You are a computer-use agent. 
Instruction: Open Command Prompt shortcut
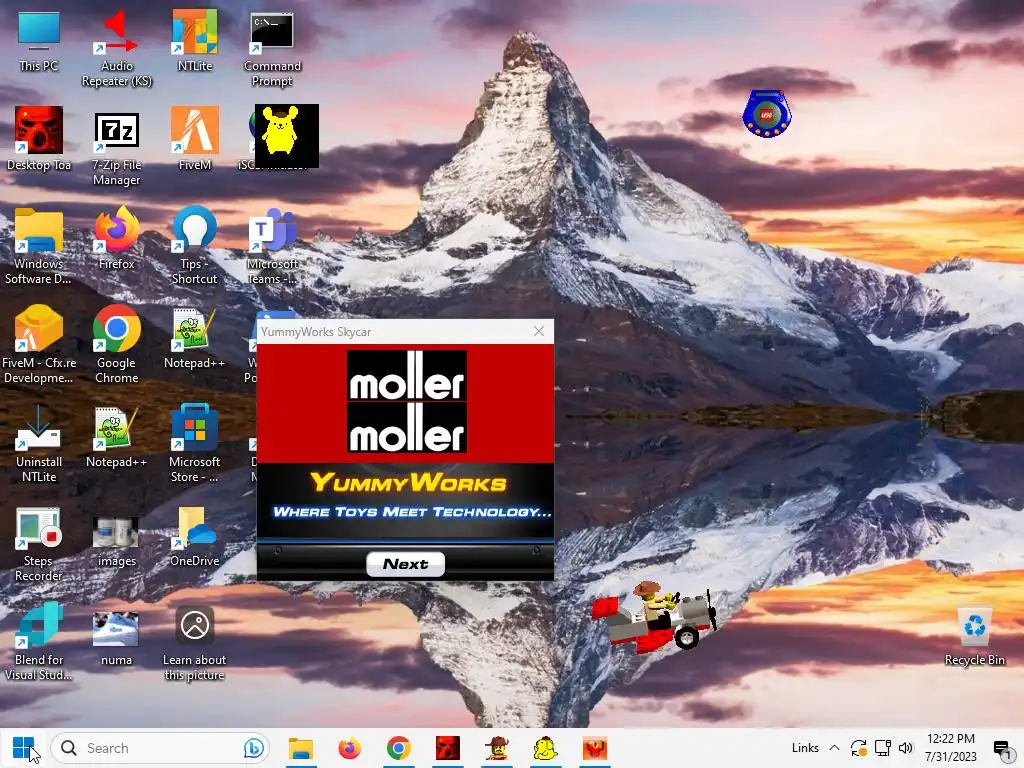tap(272, 48)
